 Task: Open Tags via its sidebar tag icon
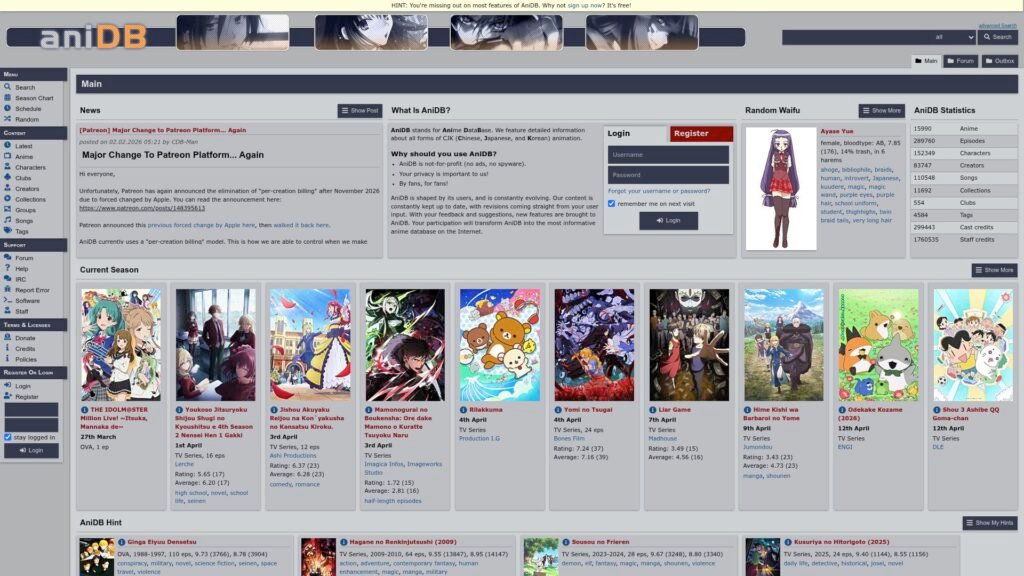click(x=8, y=231)
